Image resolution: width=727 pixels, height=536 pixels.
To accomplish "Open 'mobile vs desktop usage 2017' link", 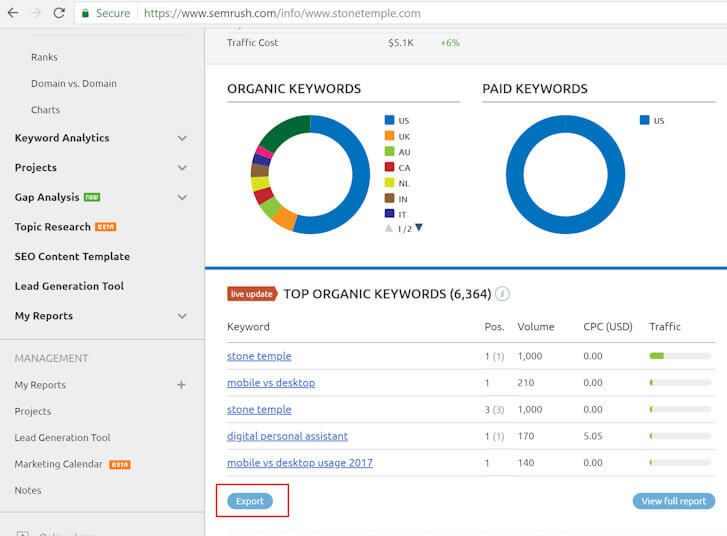I will pyautogui.click(x=300, y=463).
